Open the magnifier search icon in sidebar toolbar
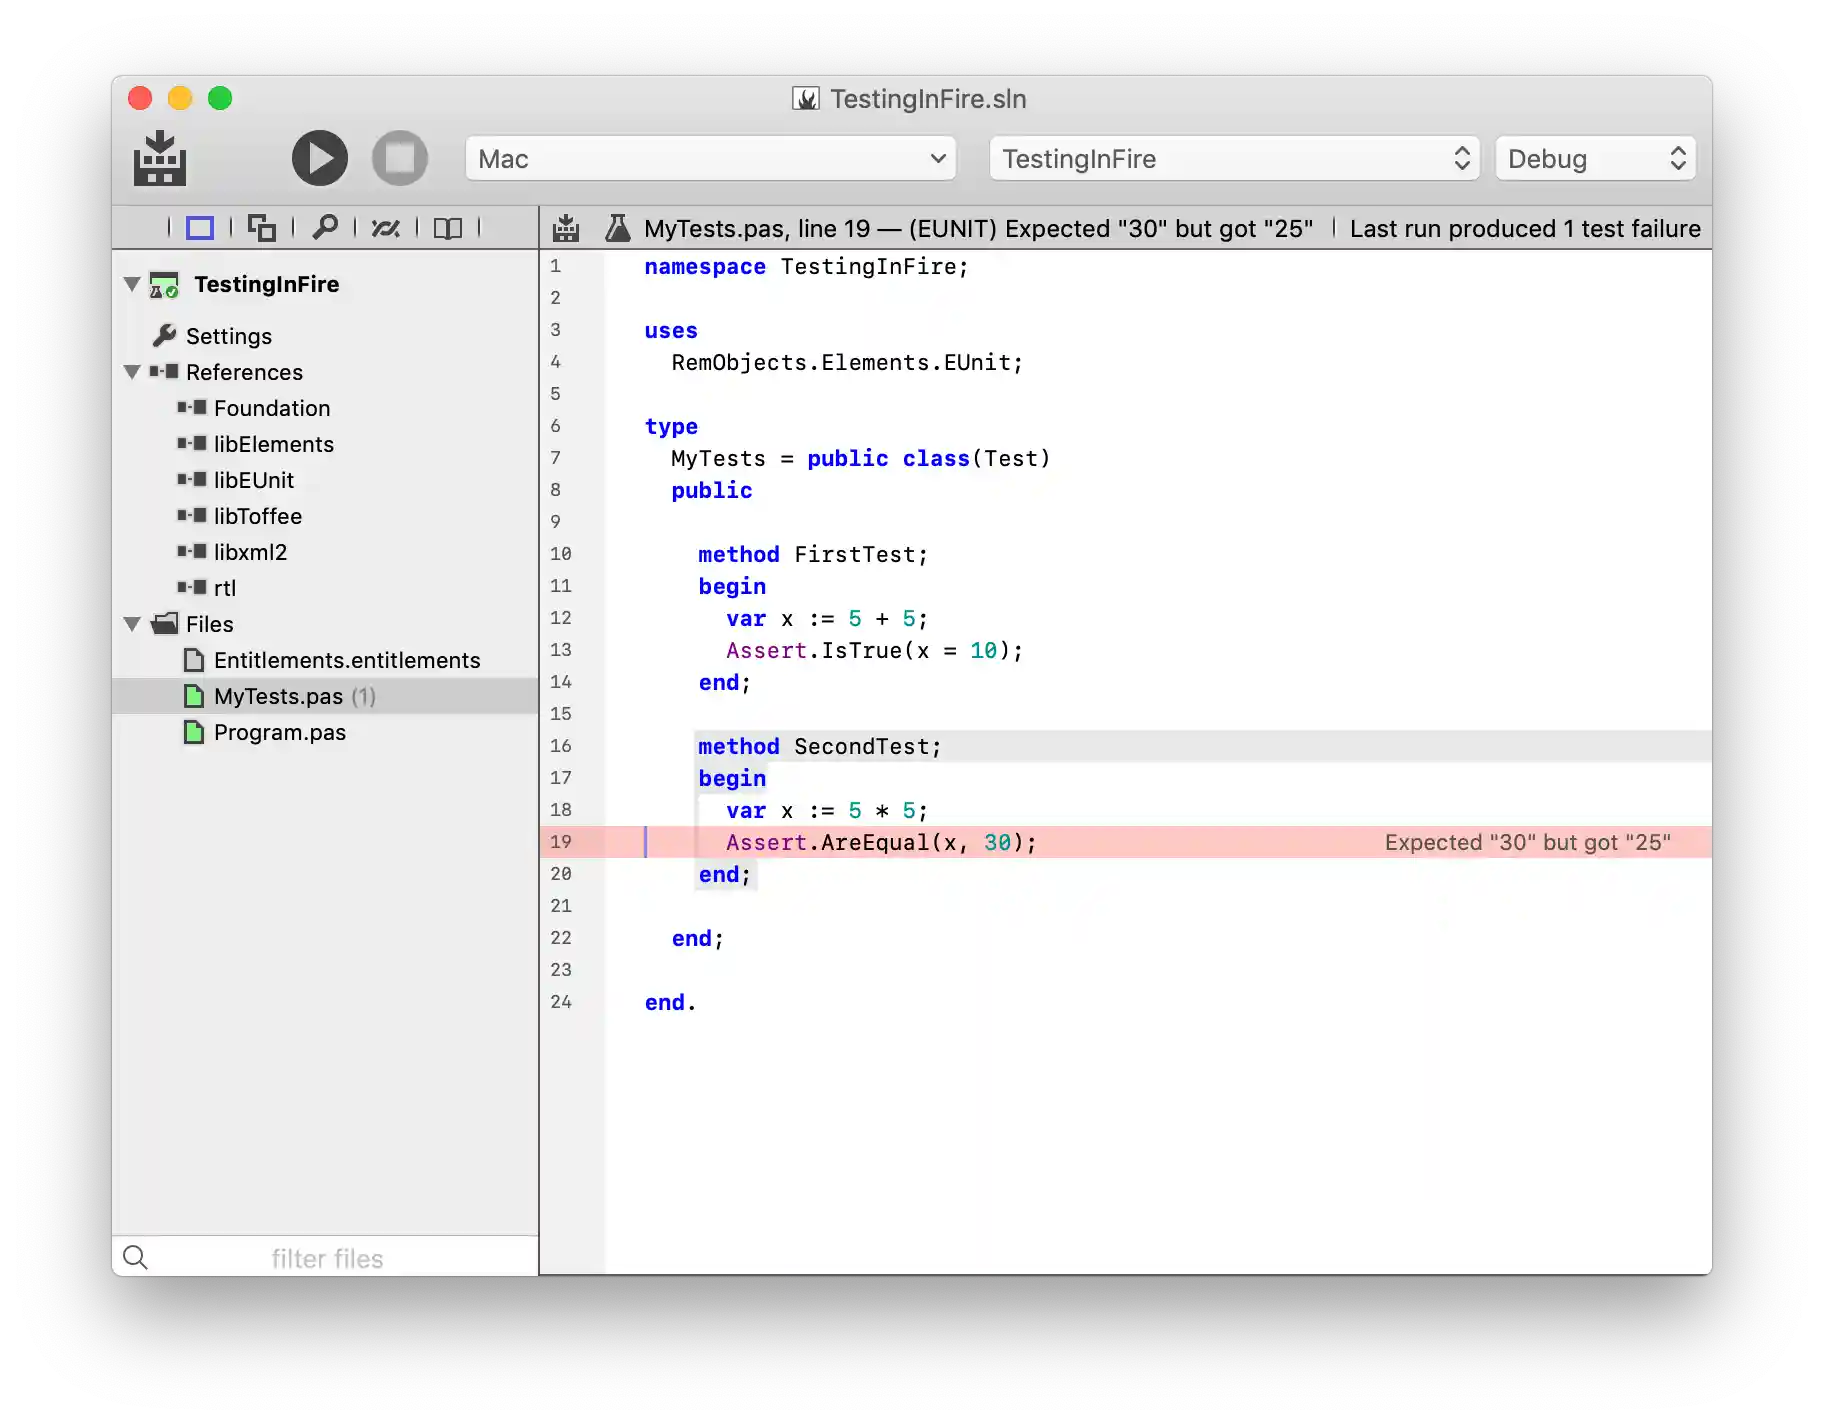 pos(324,228)
